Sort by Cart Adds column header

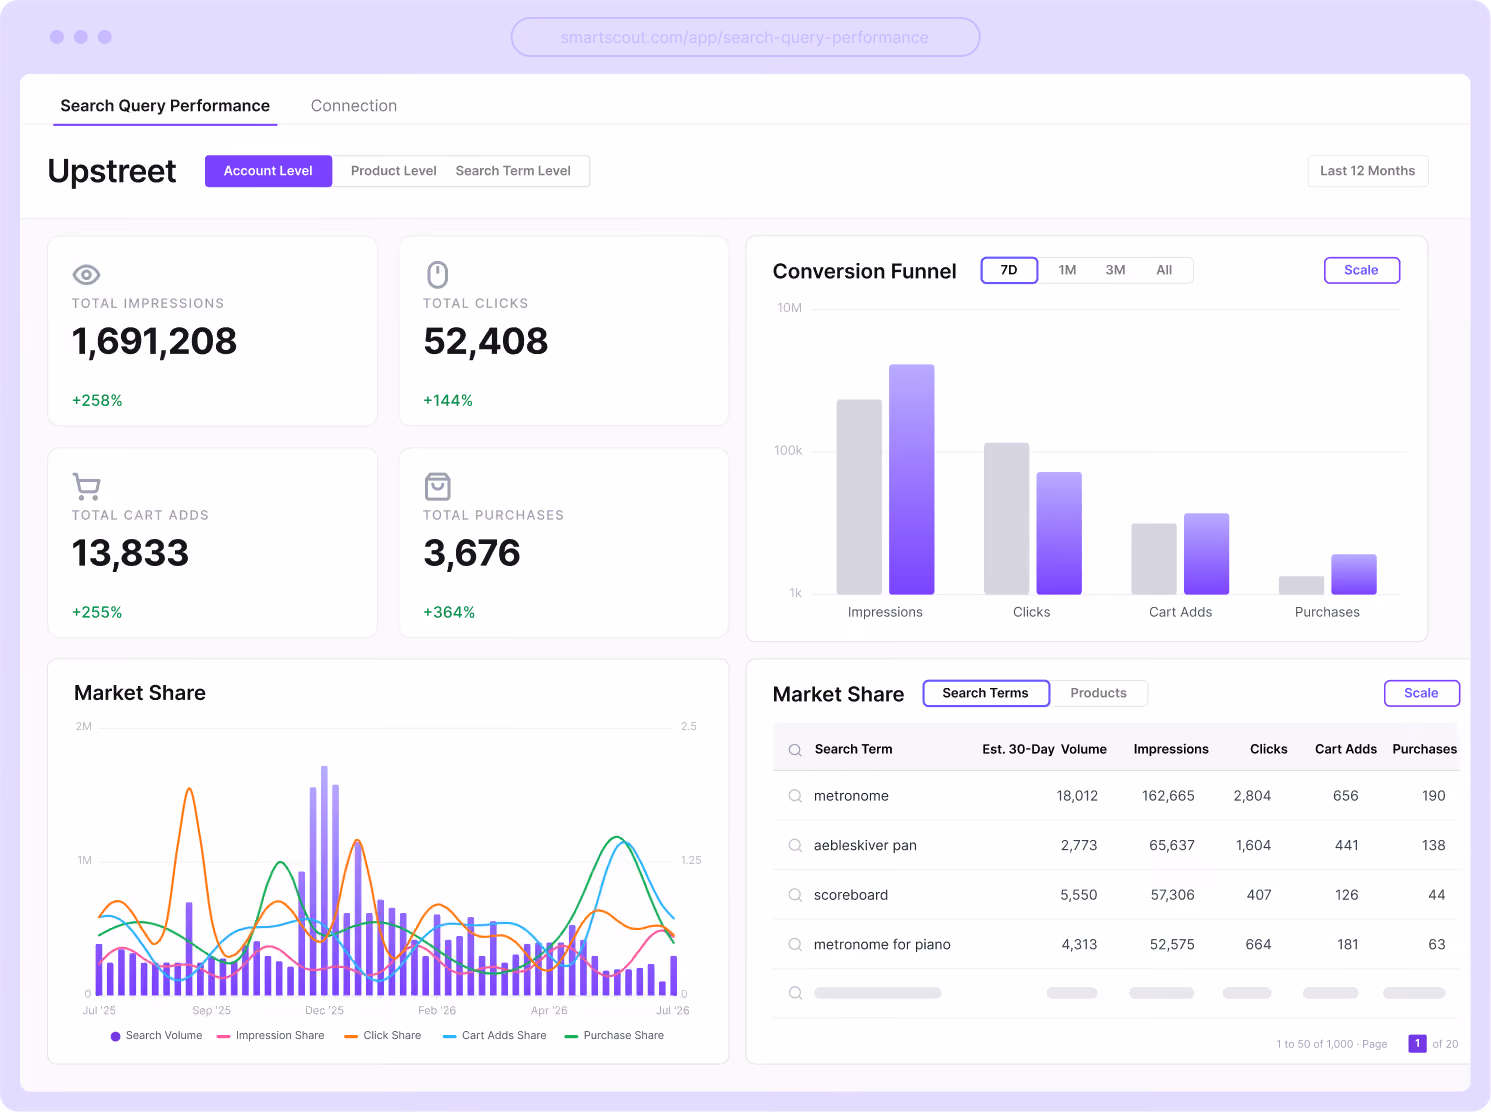[1346, 749]
